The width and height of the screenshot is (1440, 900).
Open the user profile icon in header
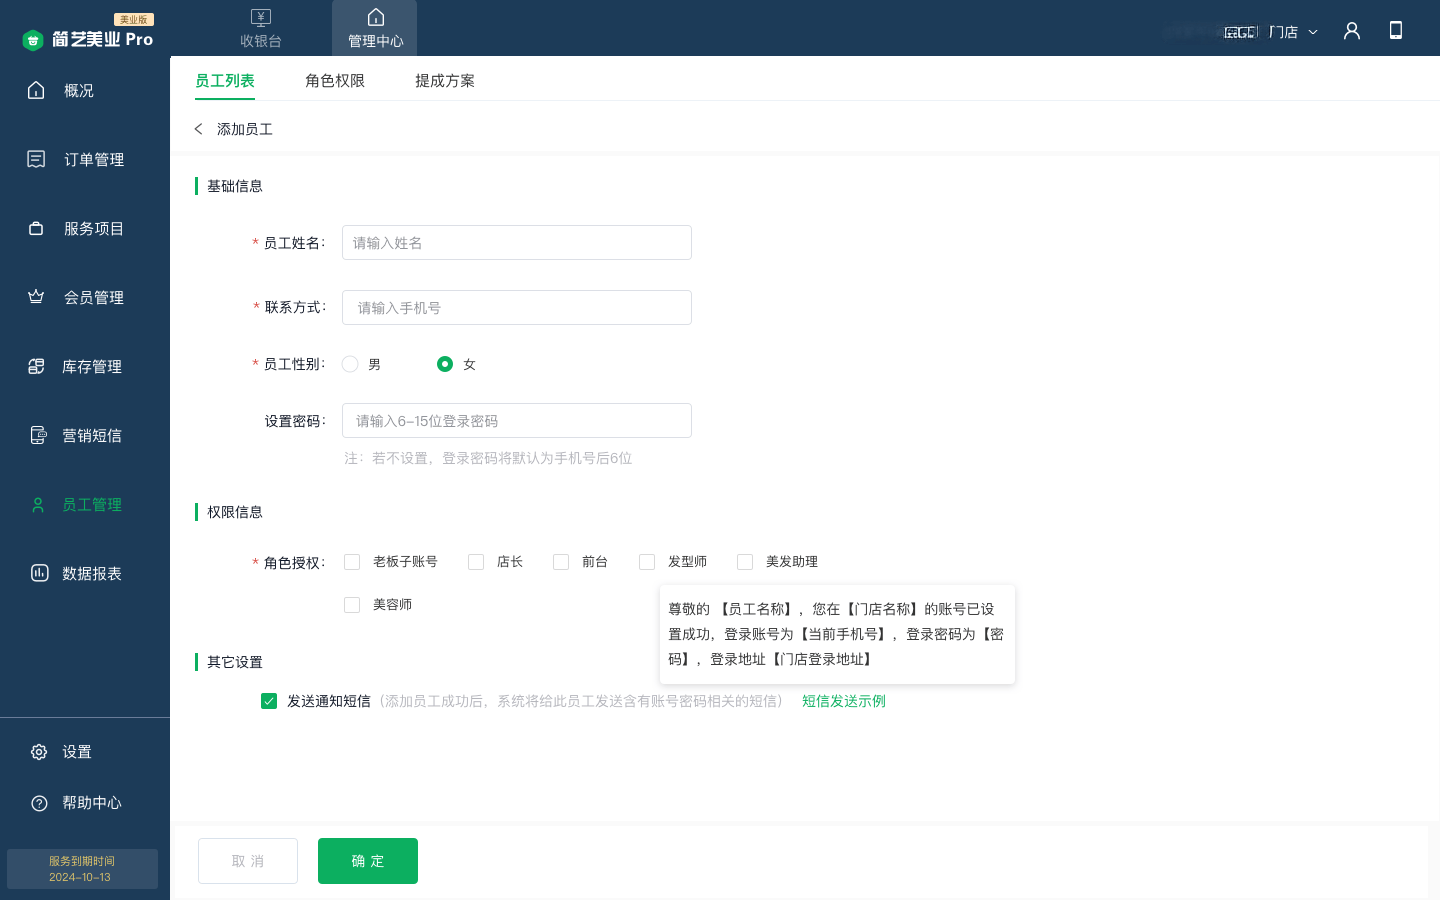1352,31
